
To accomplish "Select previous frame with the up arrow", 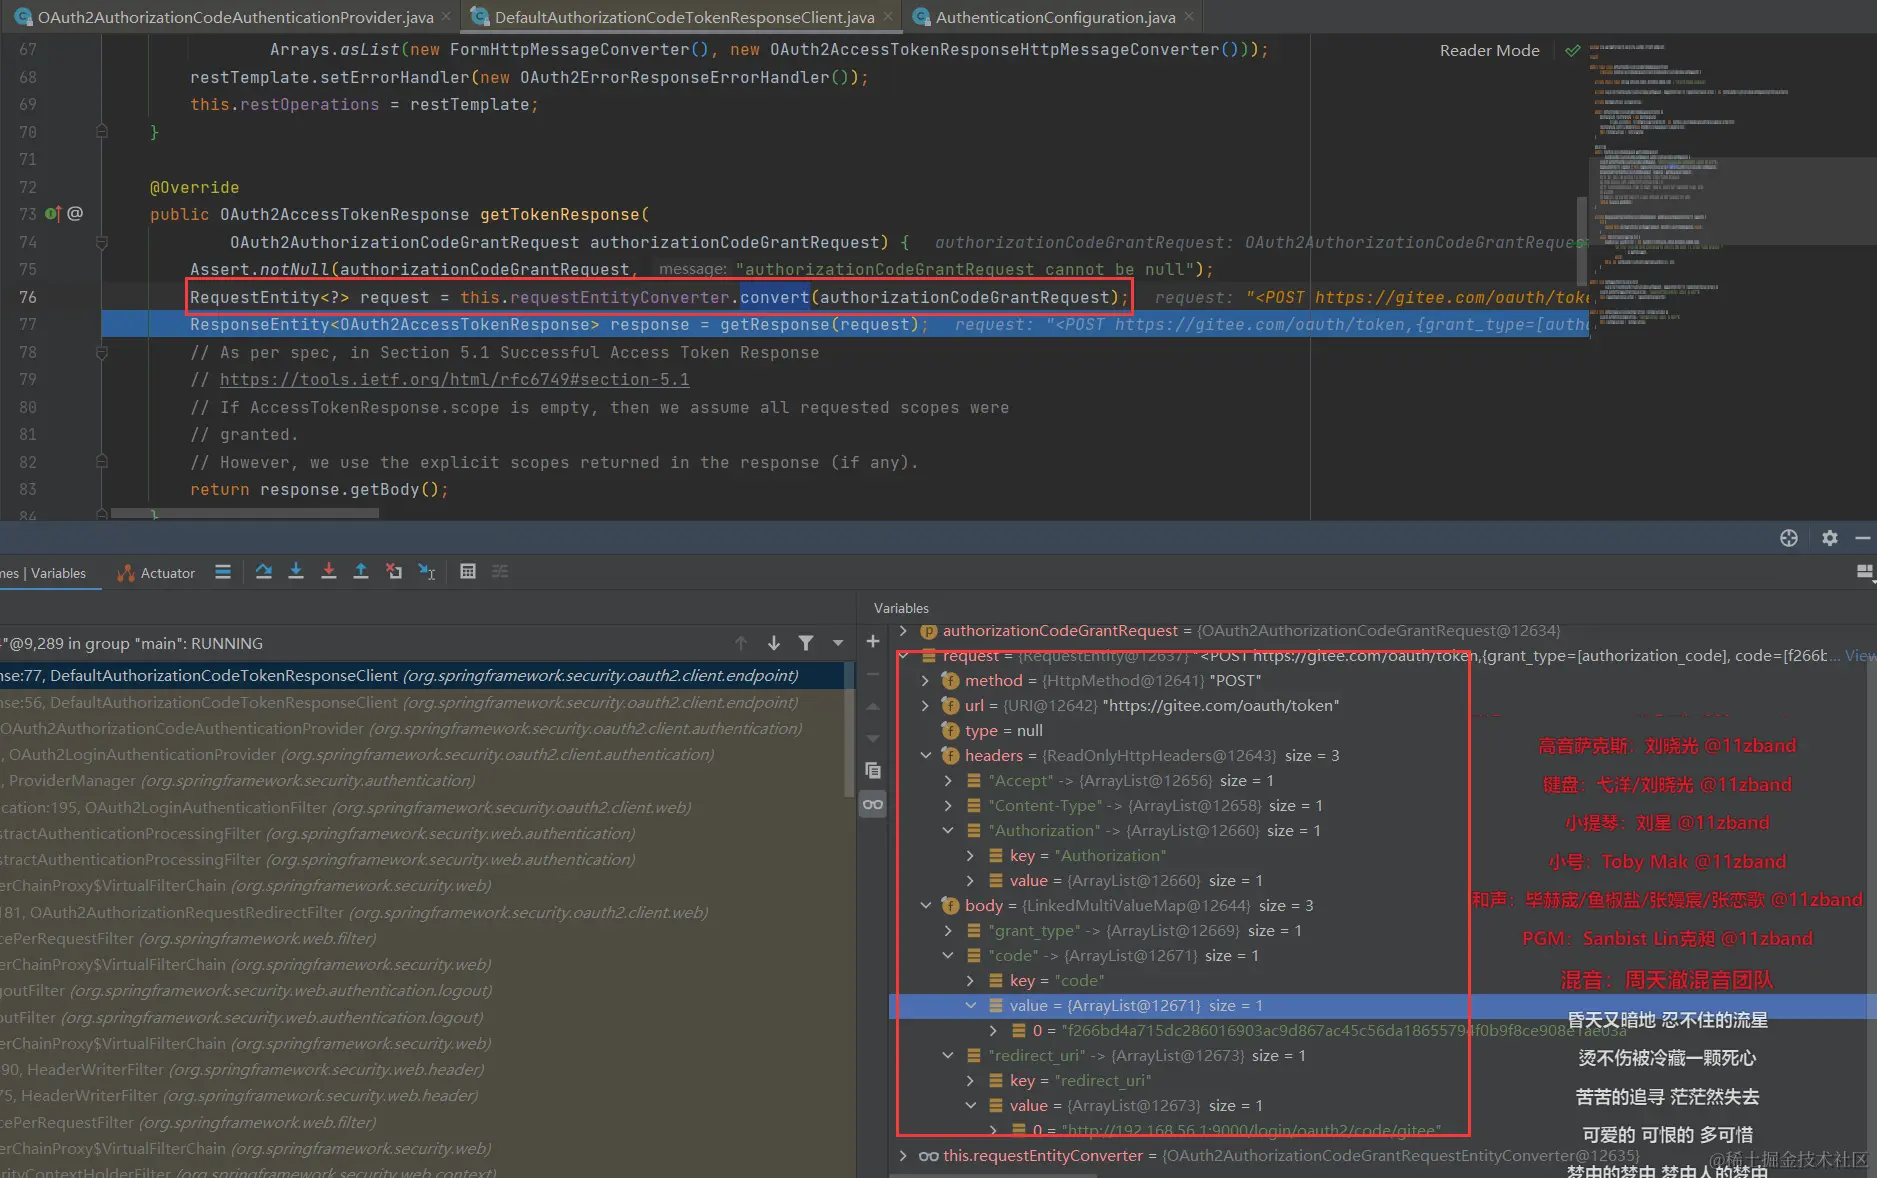I will (x=741, y=643).
